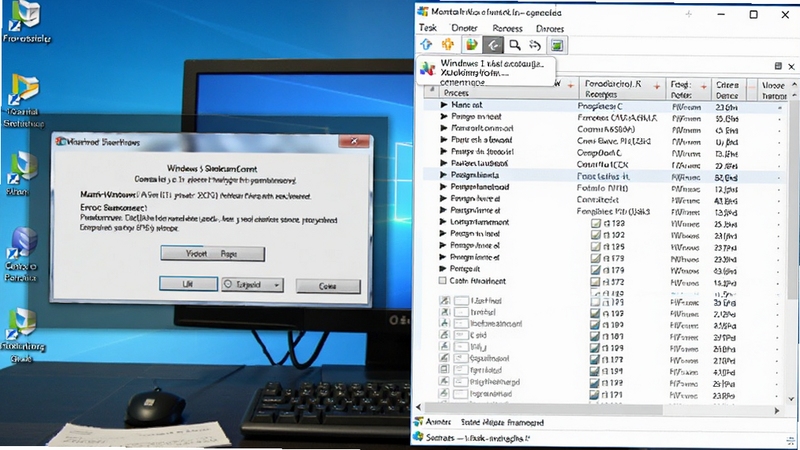Click the Feeg Pefer column header
This screenshot has width=800, height=450.
pyautogui.click(x=689, y=90)
